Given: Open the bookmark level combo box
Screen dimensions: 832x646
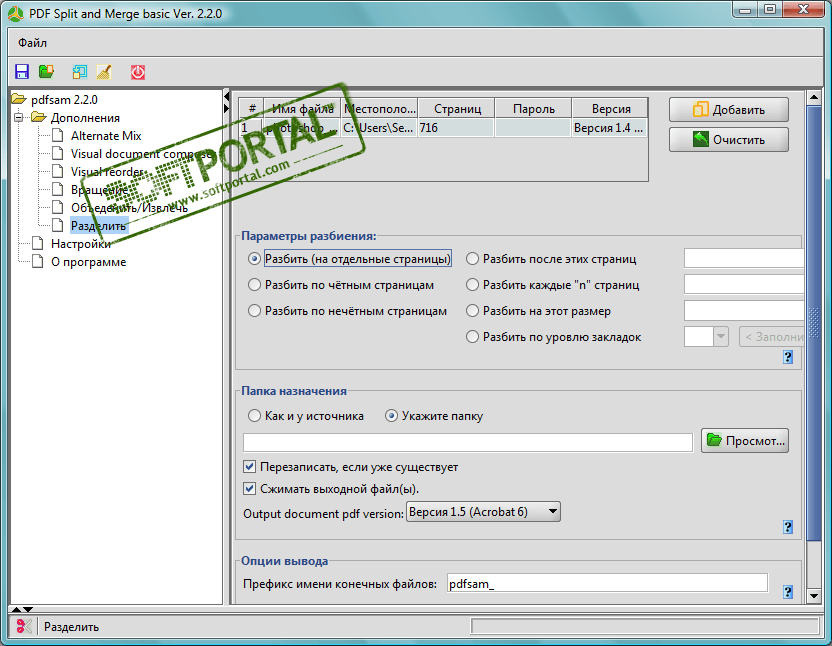Looking at the screenshot, I should 706,337.
